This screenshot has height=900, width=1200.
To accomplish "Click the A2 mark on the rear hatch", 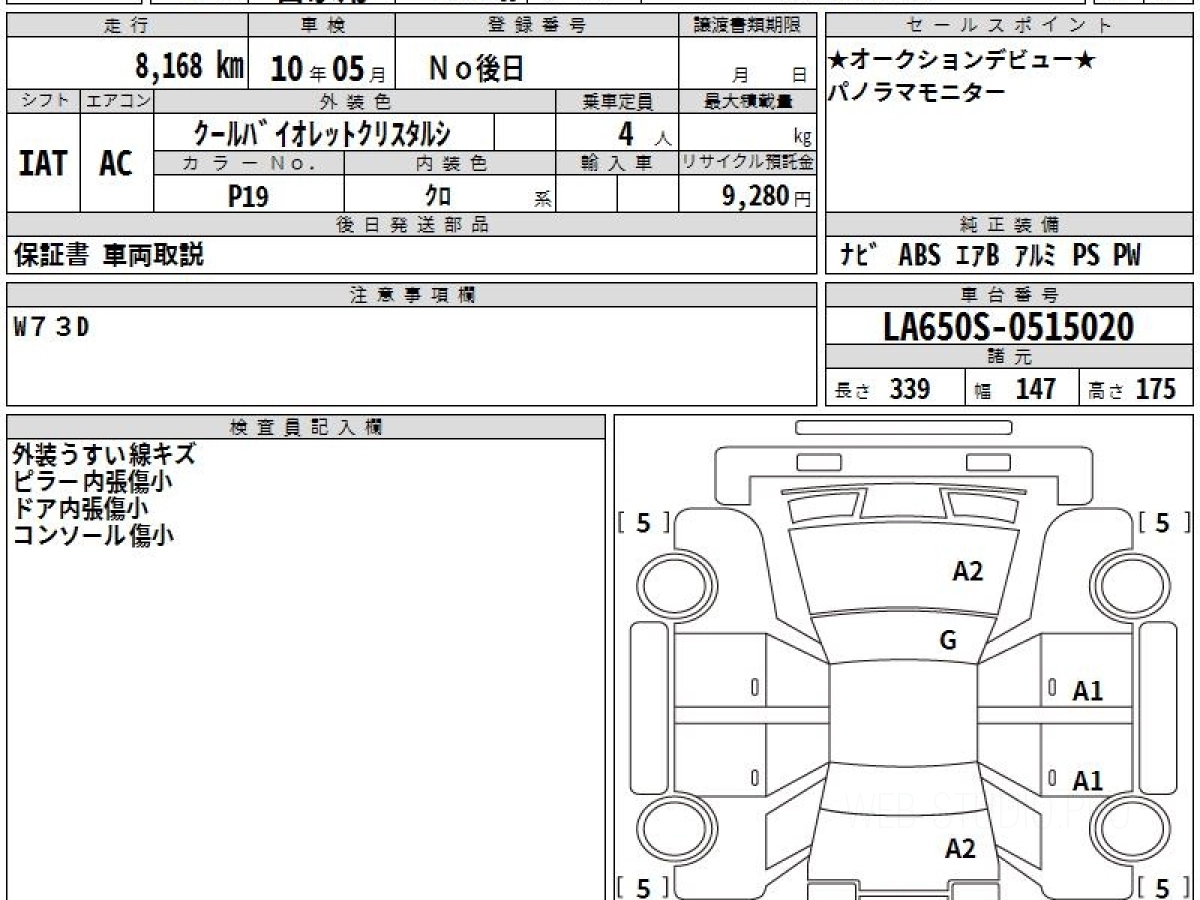I will pyautogui.click(x=960, y=850).
